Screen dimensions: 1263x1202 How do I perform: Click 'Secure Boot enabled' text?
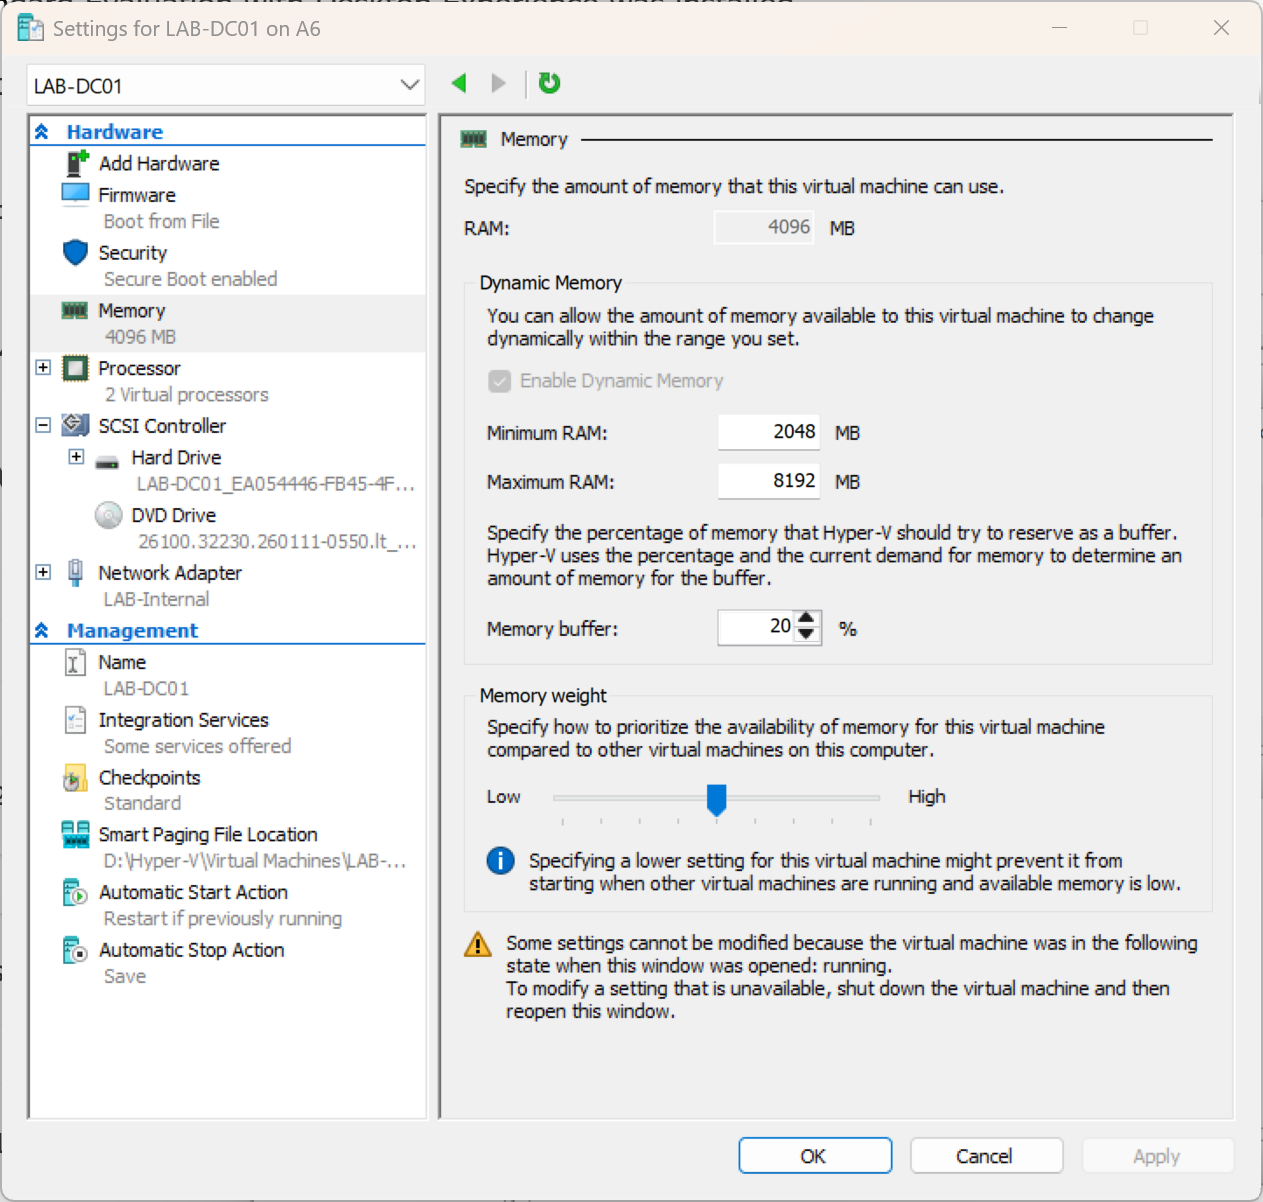pyautogui.click(x=190, y=279)
